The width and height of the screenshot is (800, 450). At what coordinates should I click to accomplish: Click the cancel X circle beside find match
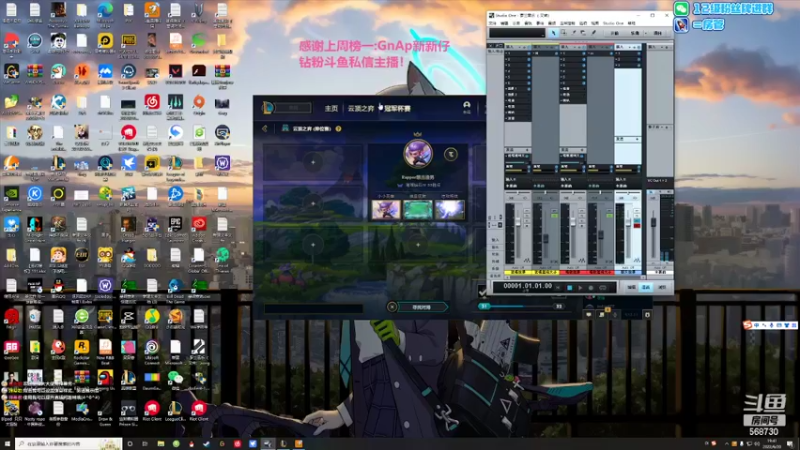(x=392, y=307)
